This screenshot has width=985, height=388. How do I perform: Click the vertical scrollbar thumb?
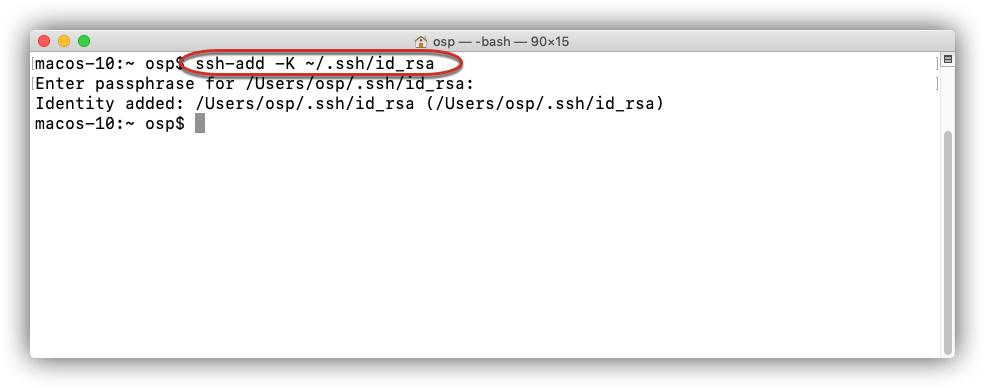tap(949, 242)
